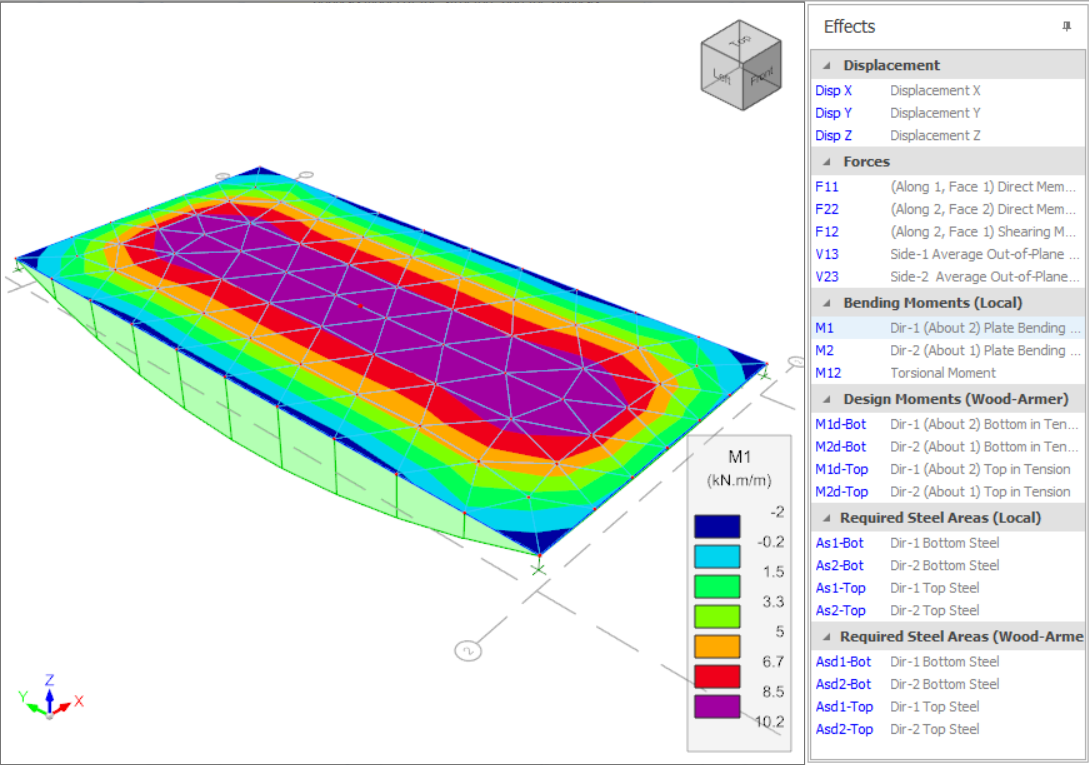This screenshot has width=1089, height=765.
Task: Pin the Effects panel
Action: click(1066, 27)
